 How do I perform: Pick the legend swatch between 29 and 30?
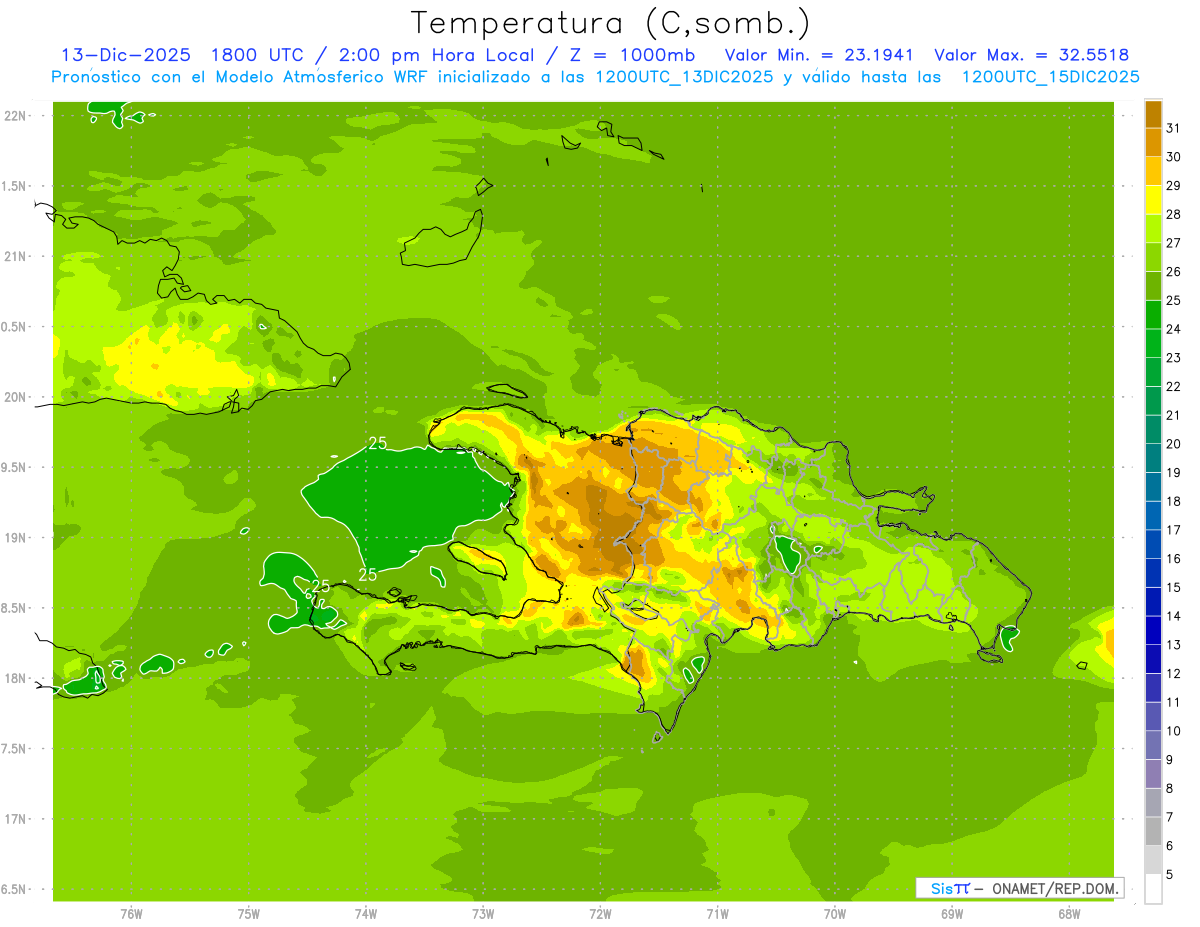point(1153,171)
